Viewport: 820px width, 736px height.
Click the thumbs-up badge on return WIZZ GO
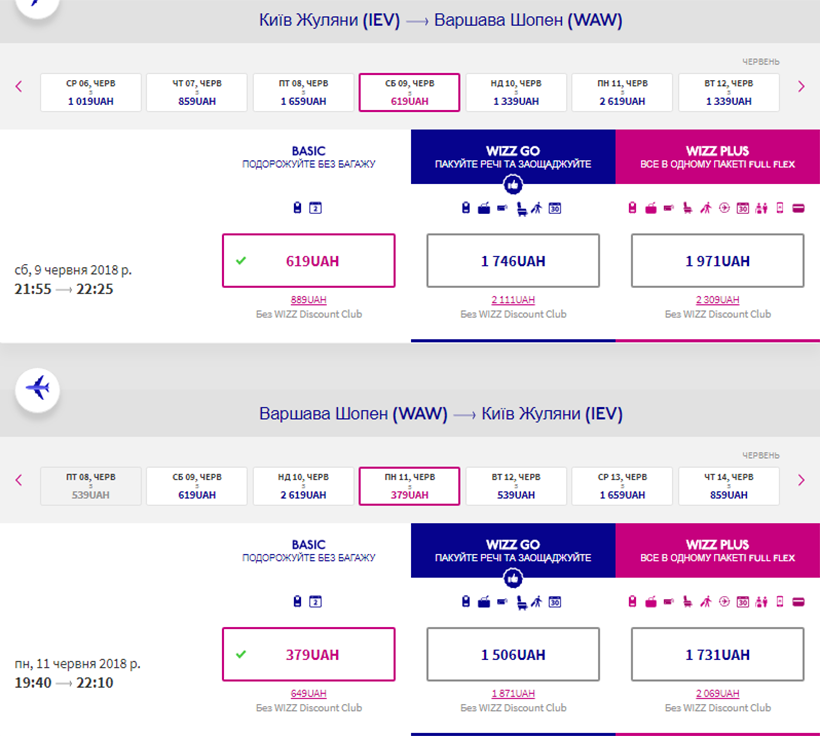(513, 578)
